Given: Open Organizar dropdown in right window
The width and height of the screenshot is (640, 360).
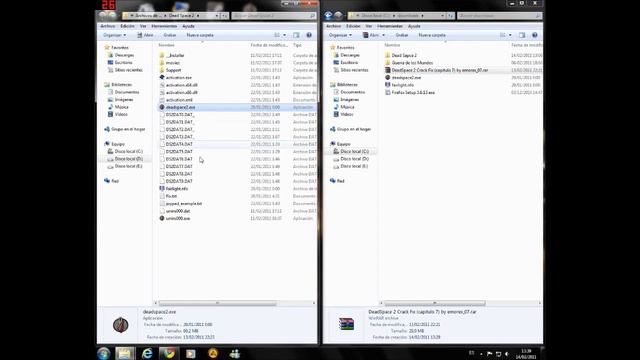Looking at the screenshot, I should click(x=340, y=35).
